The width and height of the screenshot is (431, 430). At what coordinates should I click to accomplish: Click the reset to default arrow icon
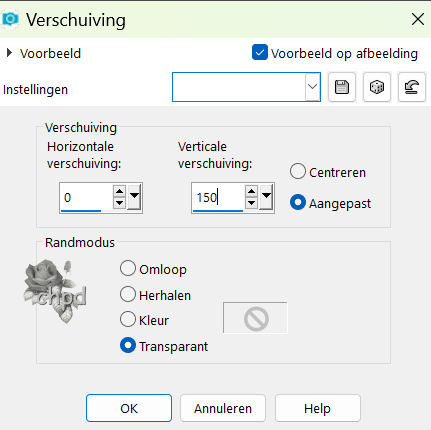[x=412, y=87]
